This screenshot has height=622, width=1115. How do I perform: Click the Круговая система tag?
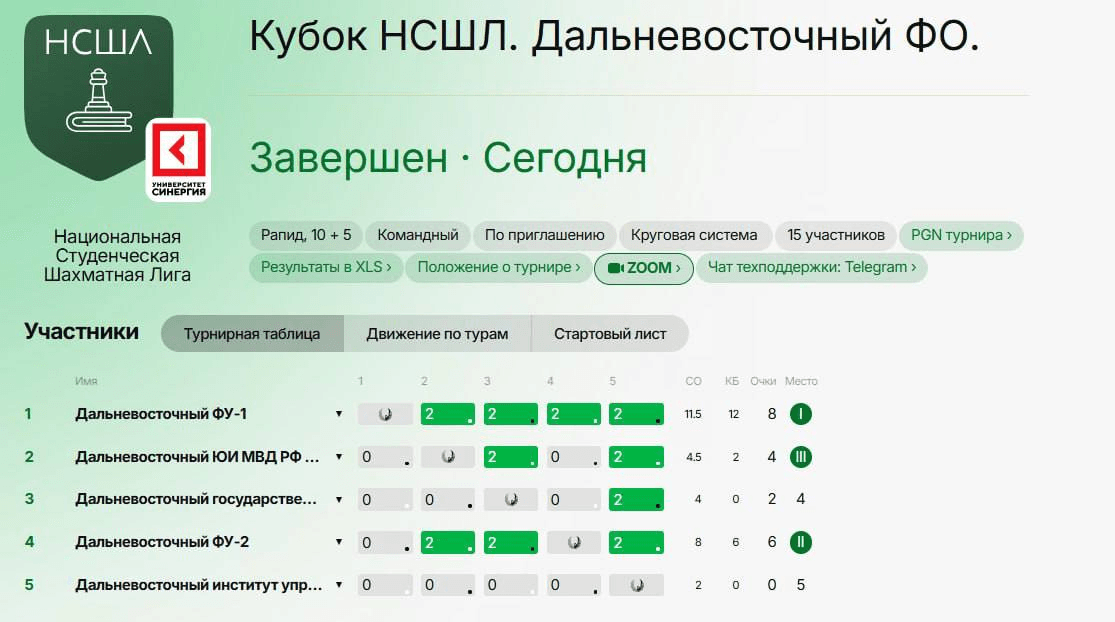[694, 235]
